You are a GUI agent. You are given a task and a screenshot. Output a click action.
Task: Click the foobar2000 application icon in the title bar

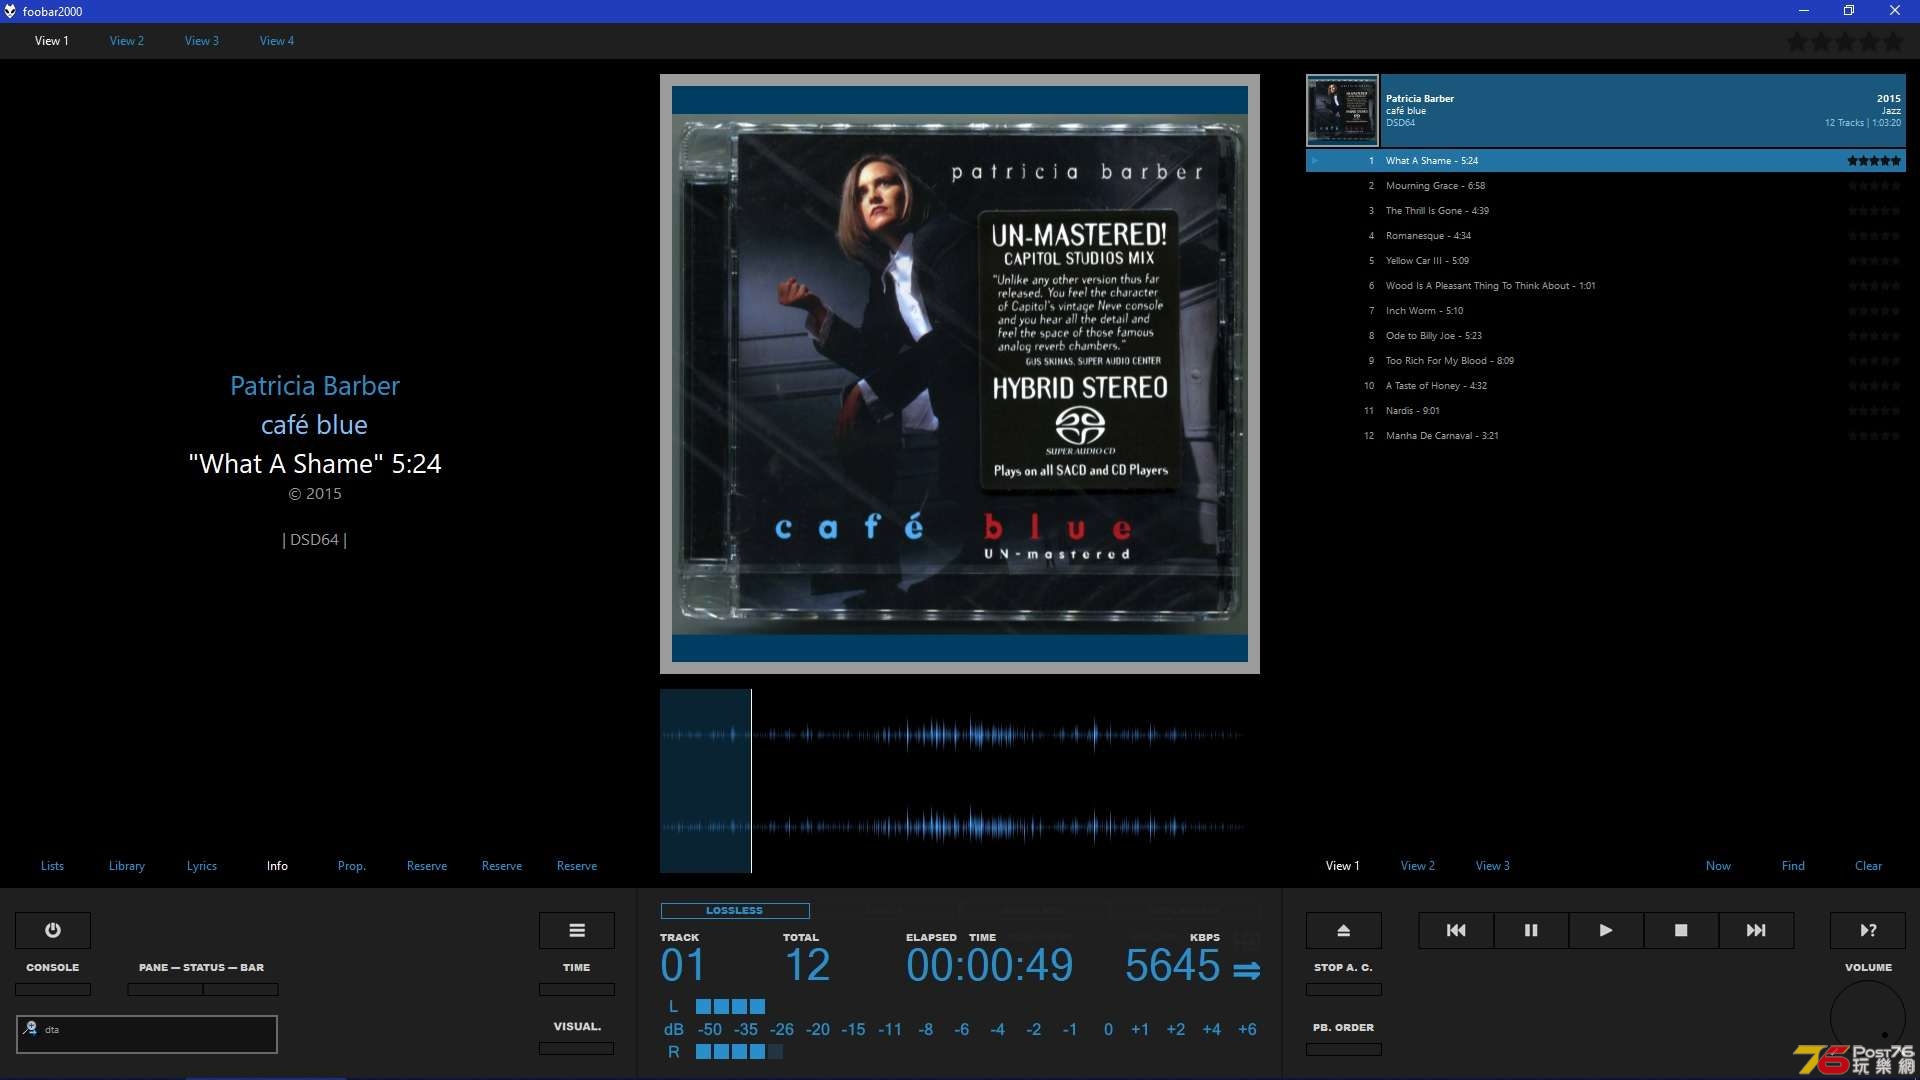10,11
